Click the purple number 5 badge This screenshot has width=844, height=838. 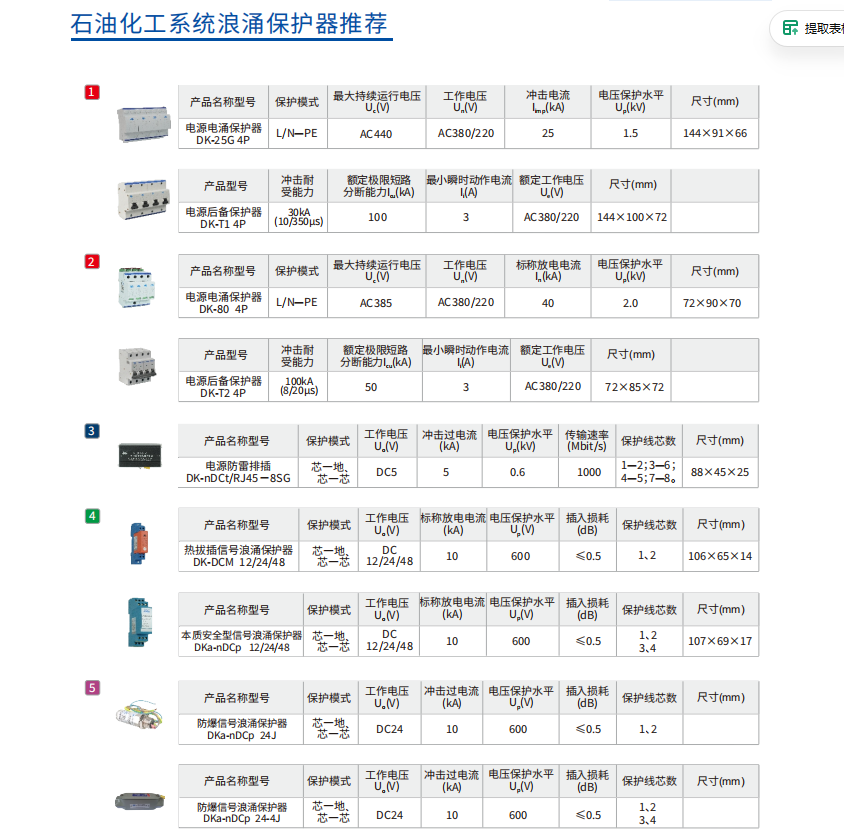point(93,688)
